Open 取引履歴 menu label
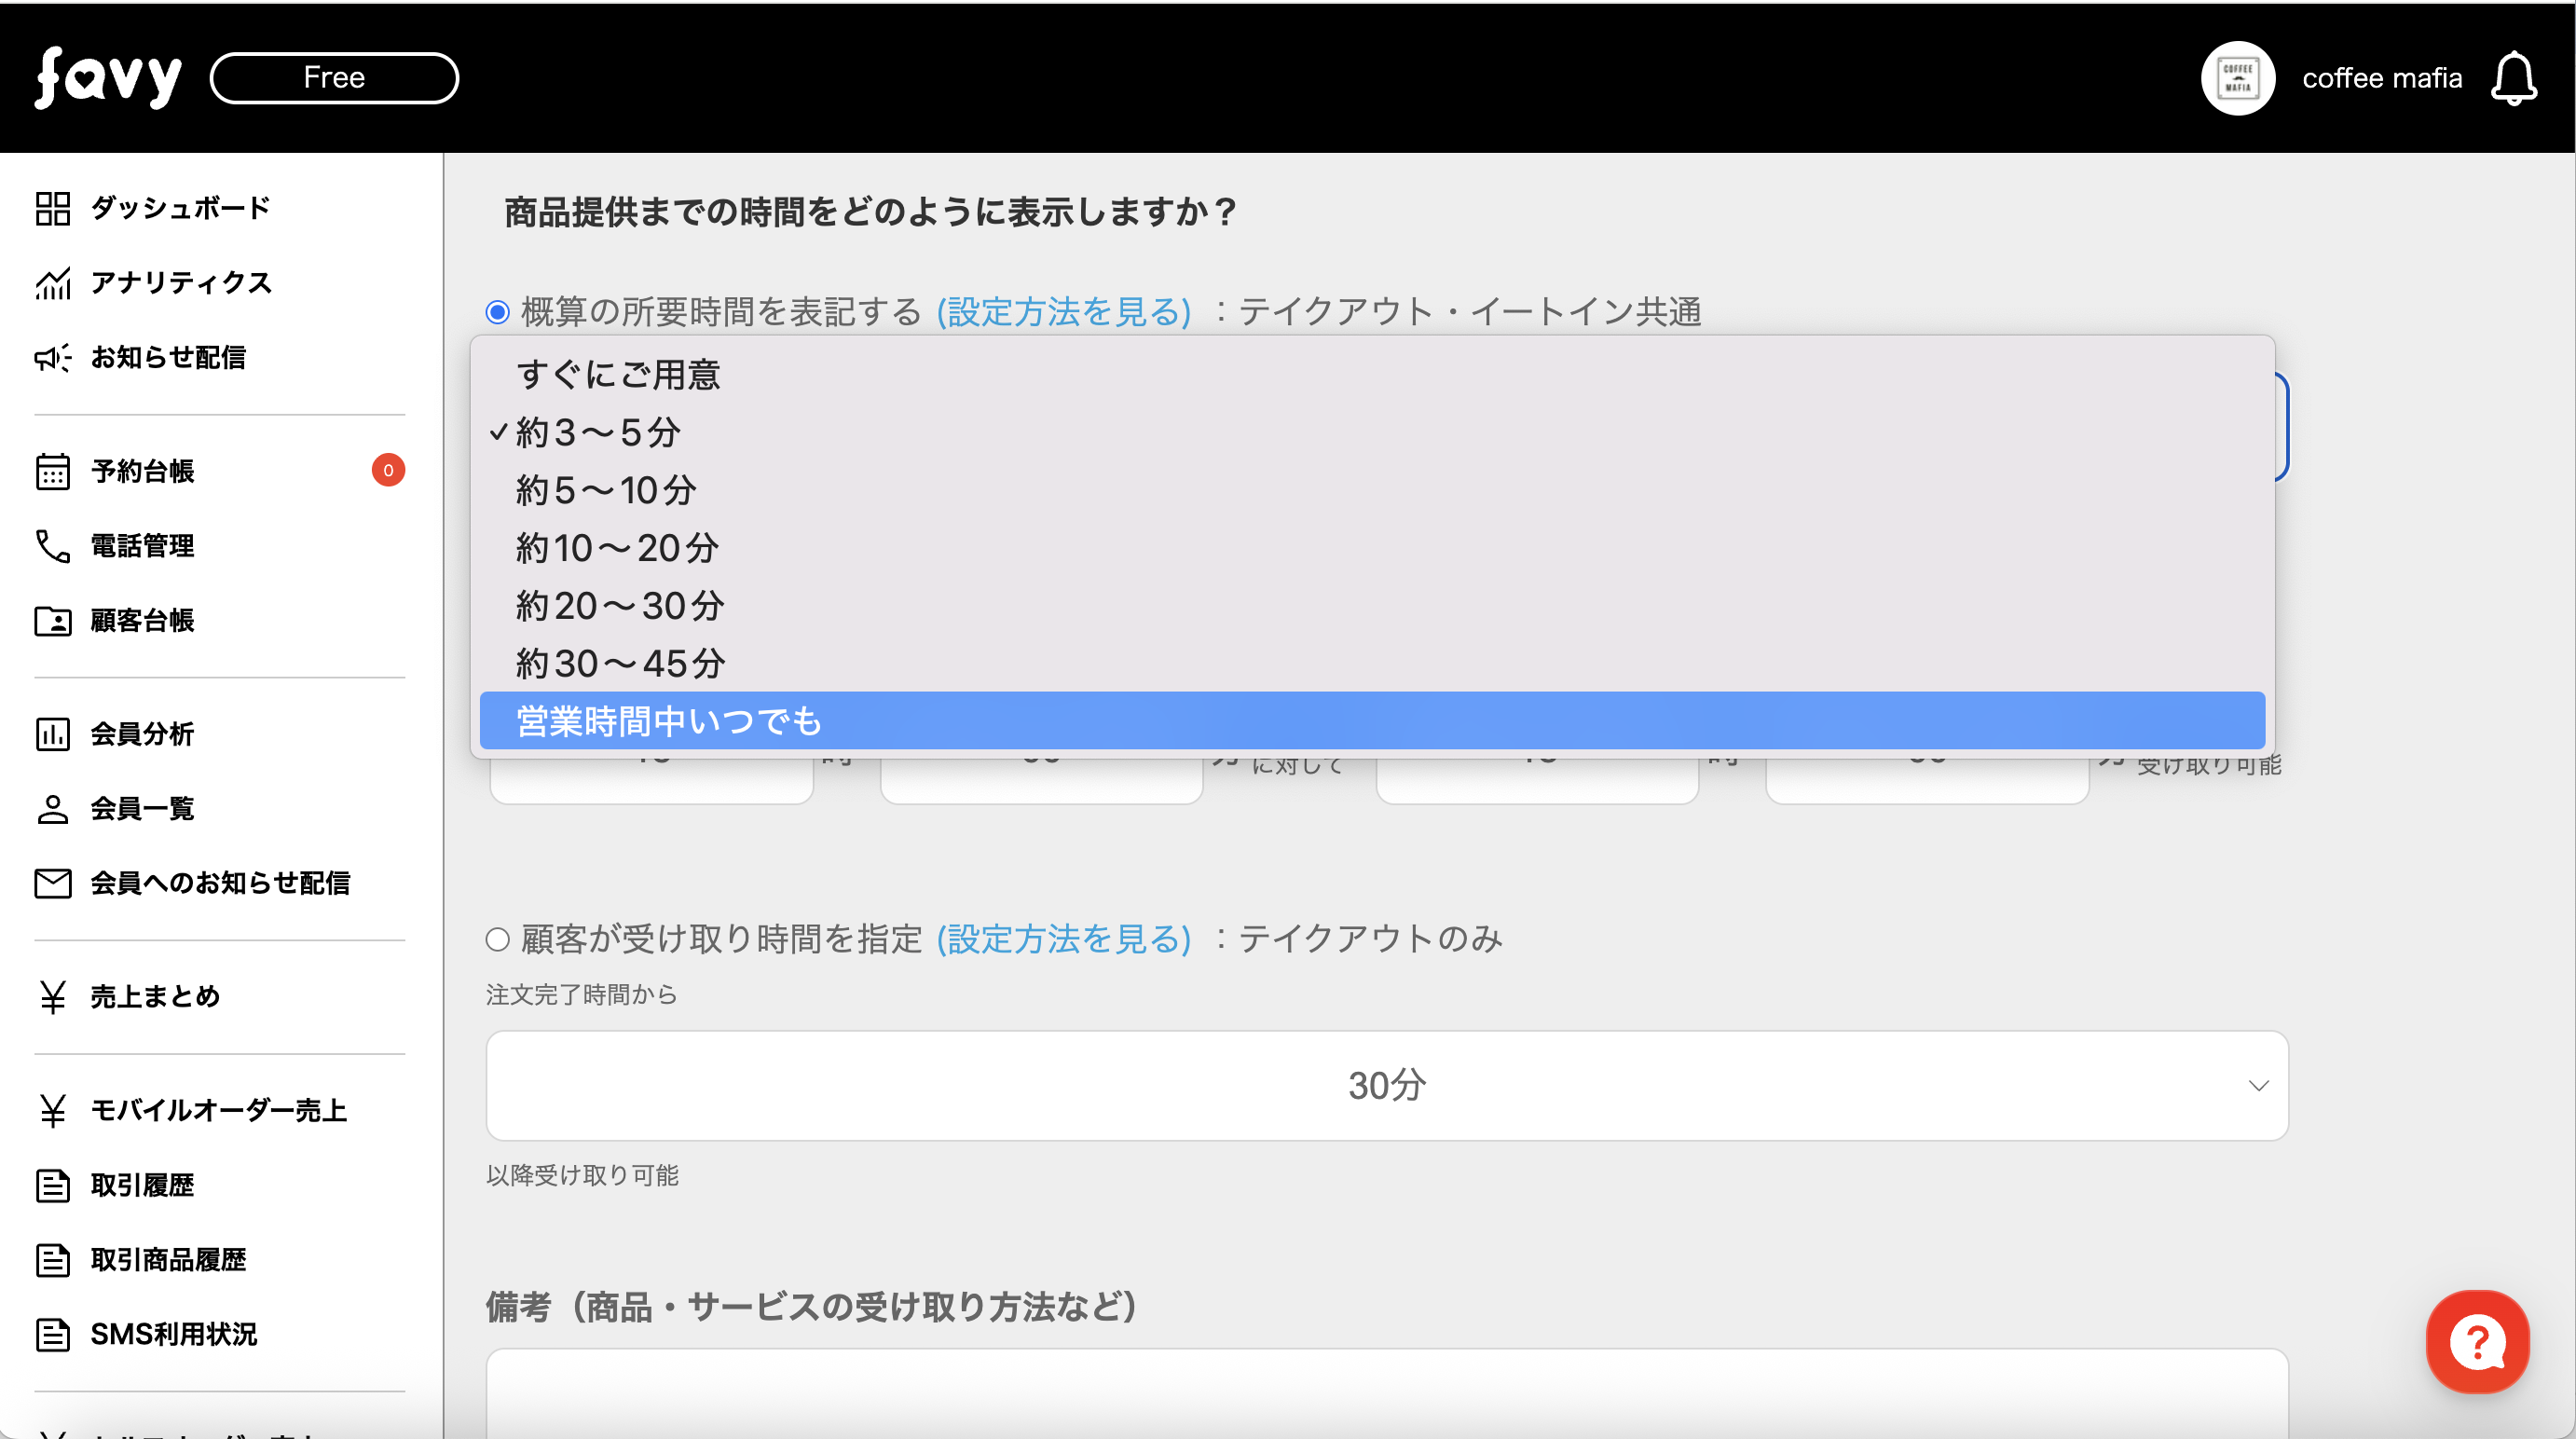Screen dimensions: 2576x1439 tap(142, 1185)
